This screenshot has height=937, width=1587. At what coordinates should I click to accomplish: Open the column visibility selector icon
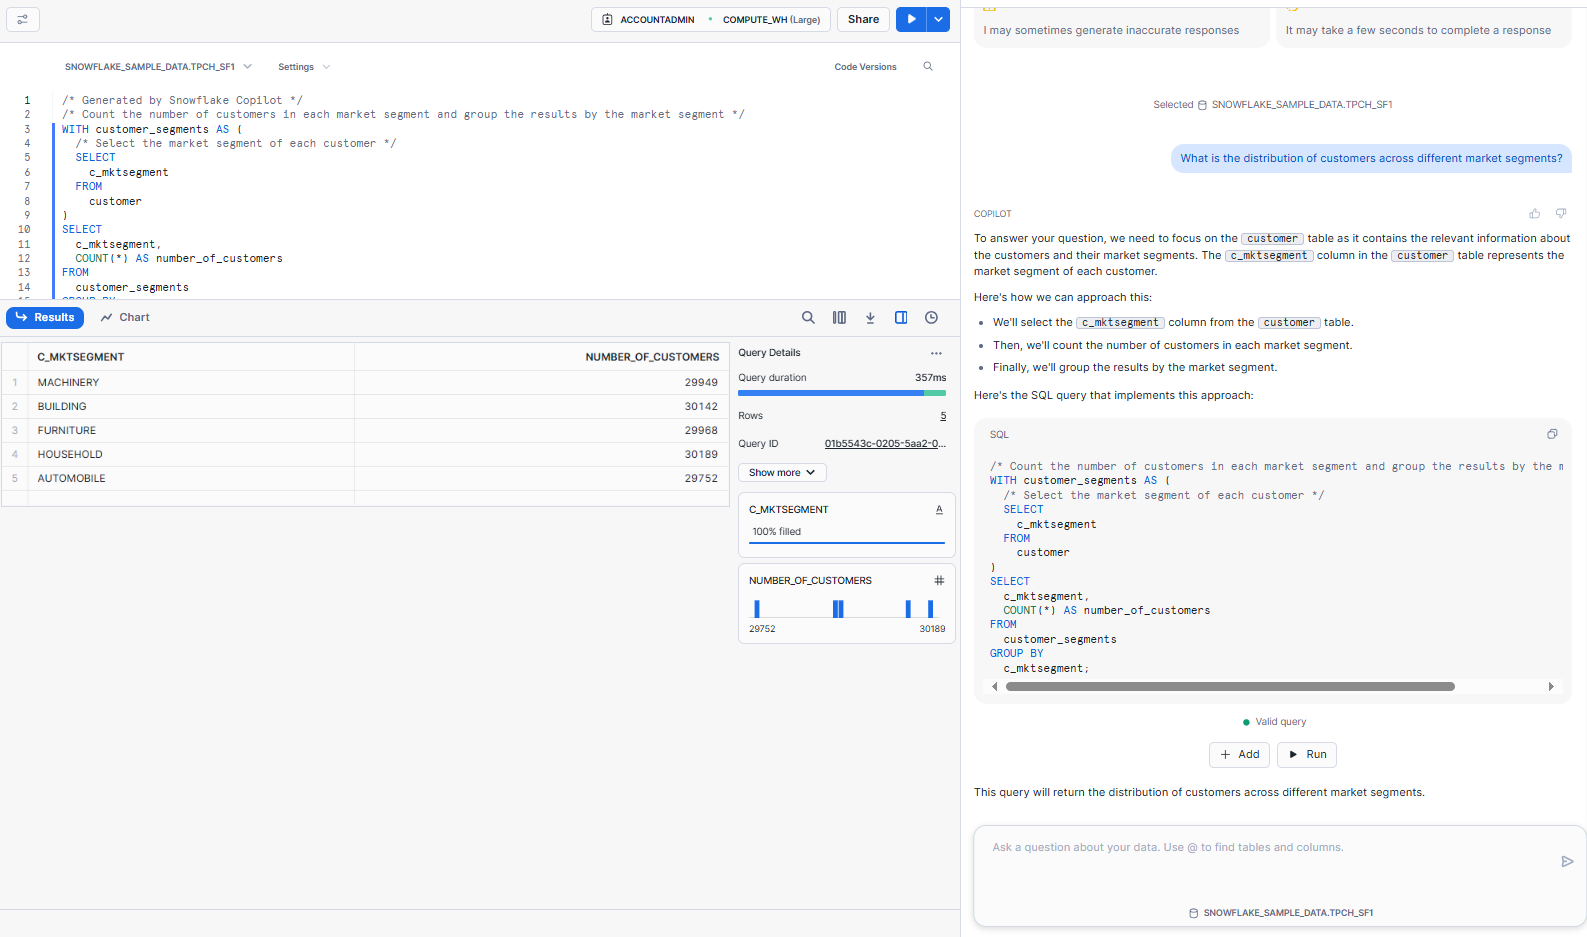[x=839, y=317]
